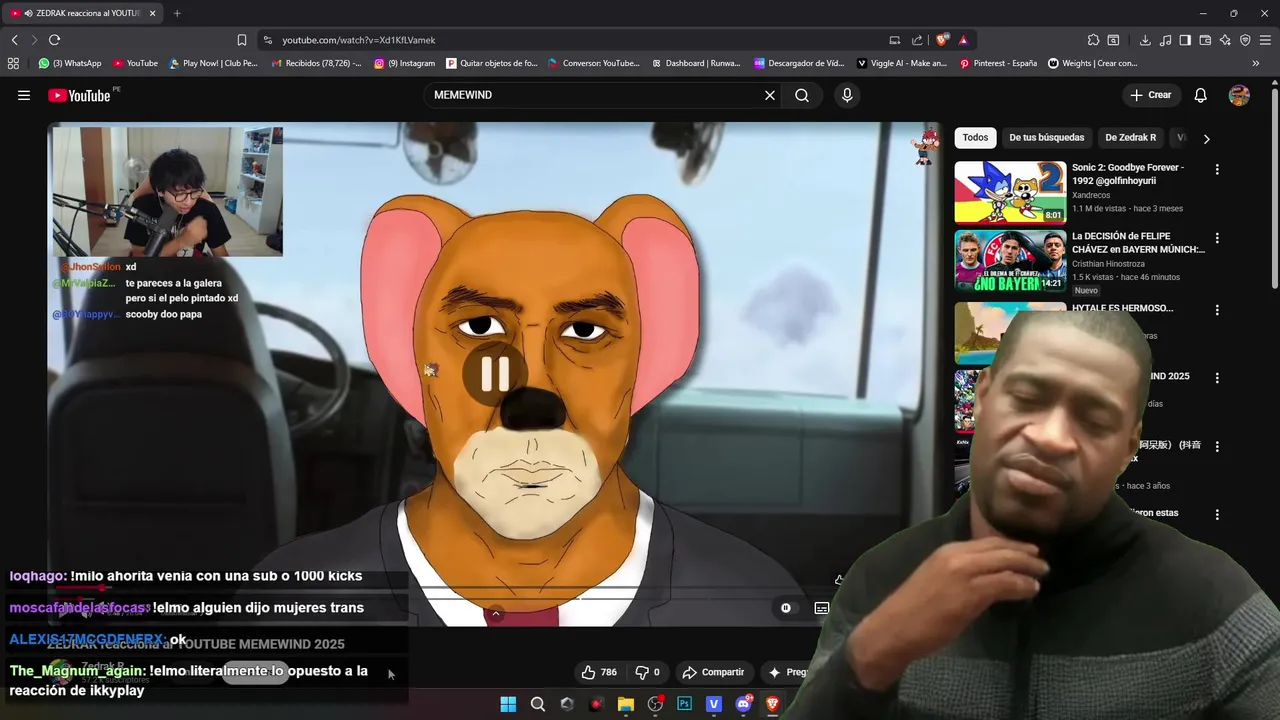Click the install/cast screen icon in the address bar
The height and width of the screenshot is (720, 1280).
pos(895,40)
